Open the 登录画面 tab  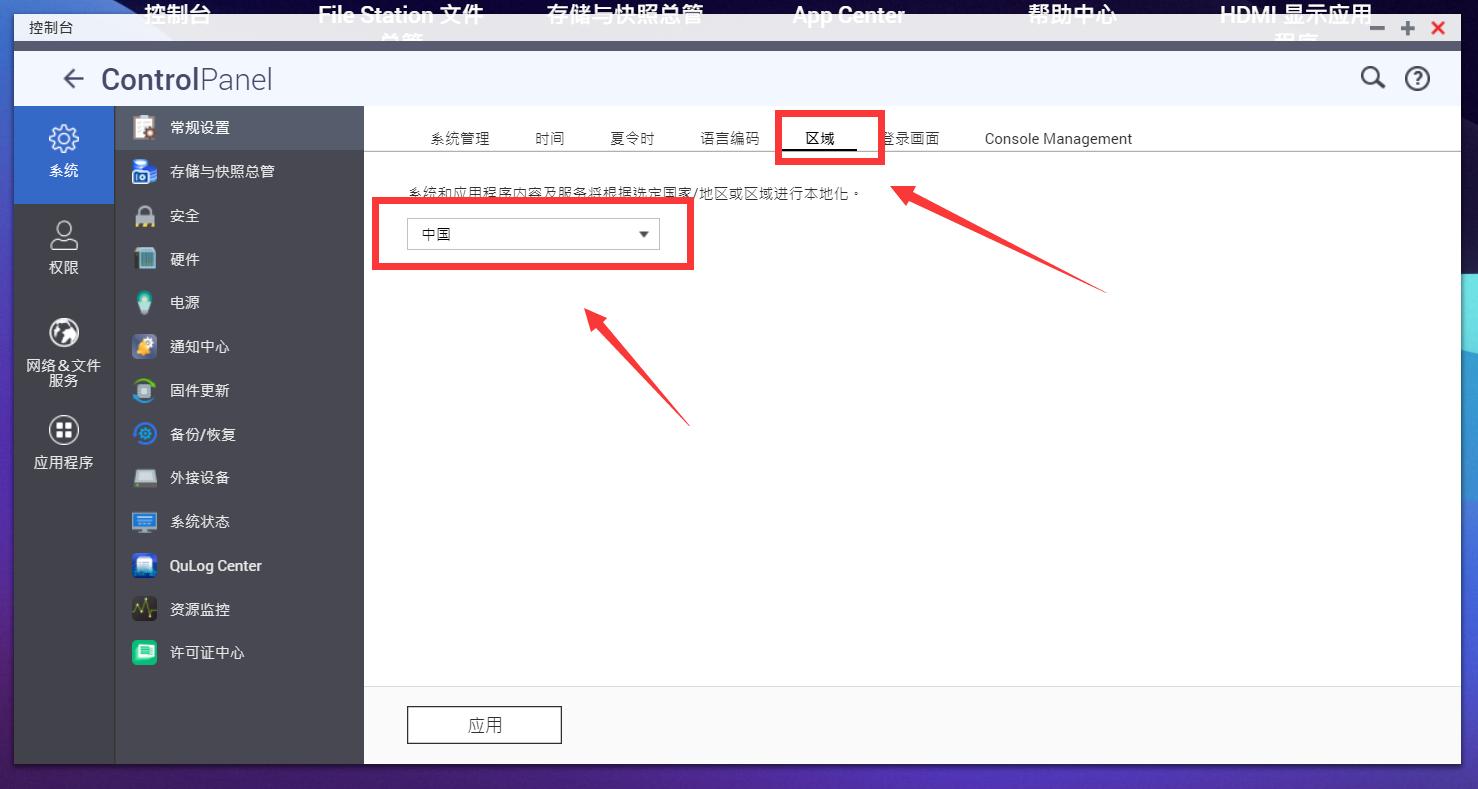(914, 138)
